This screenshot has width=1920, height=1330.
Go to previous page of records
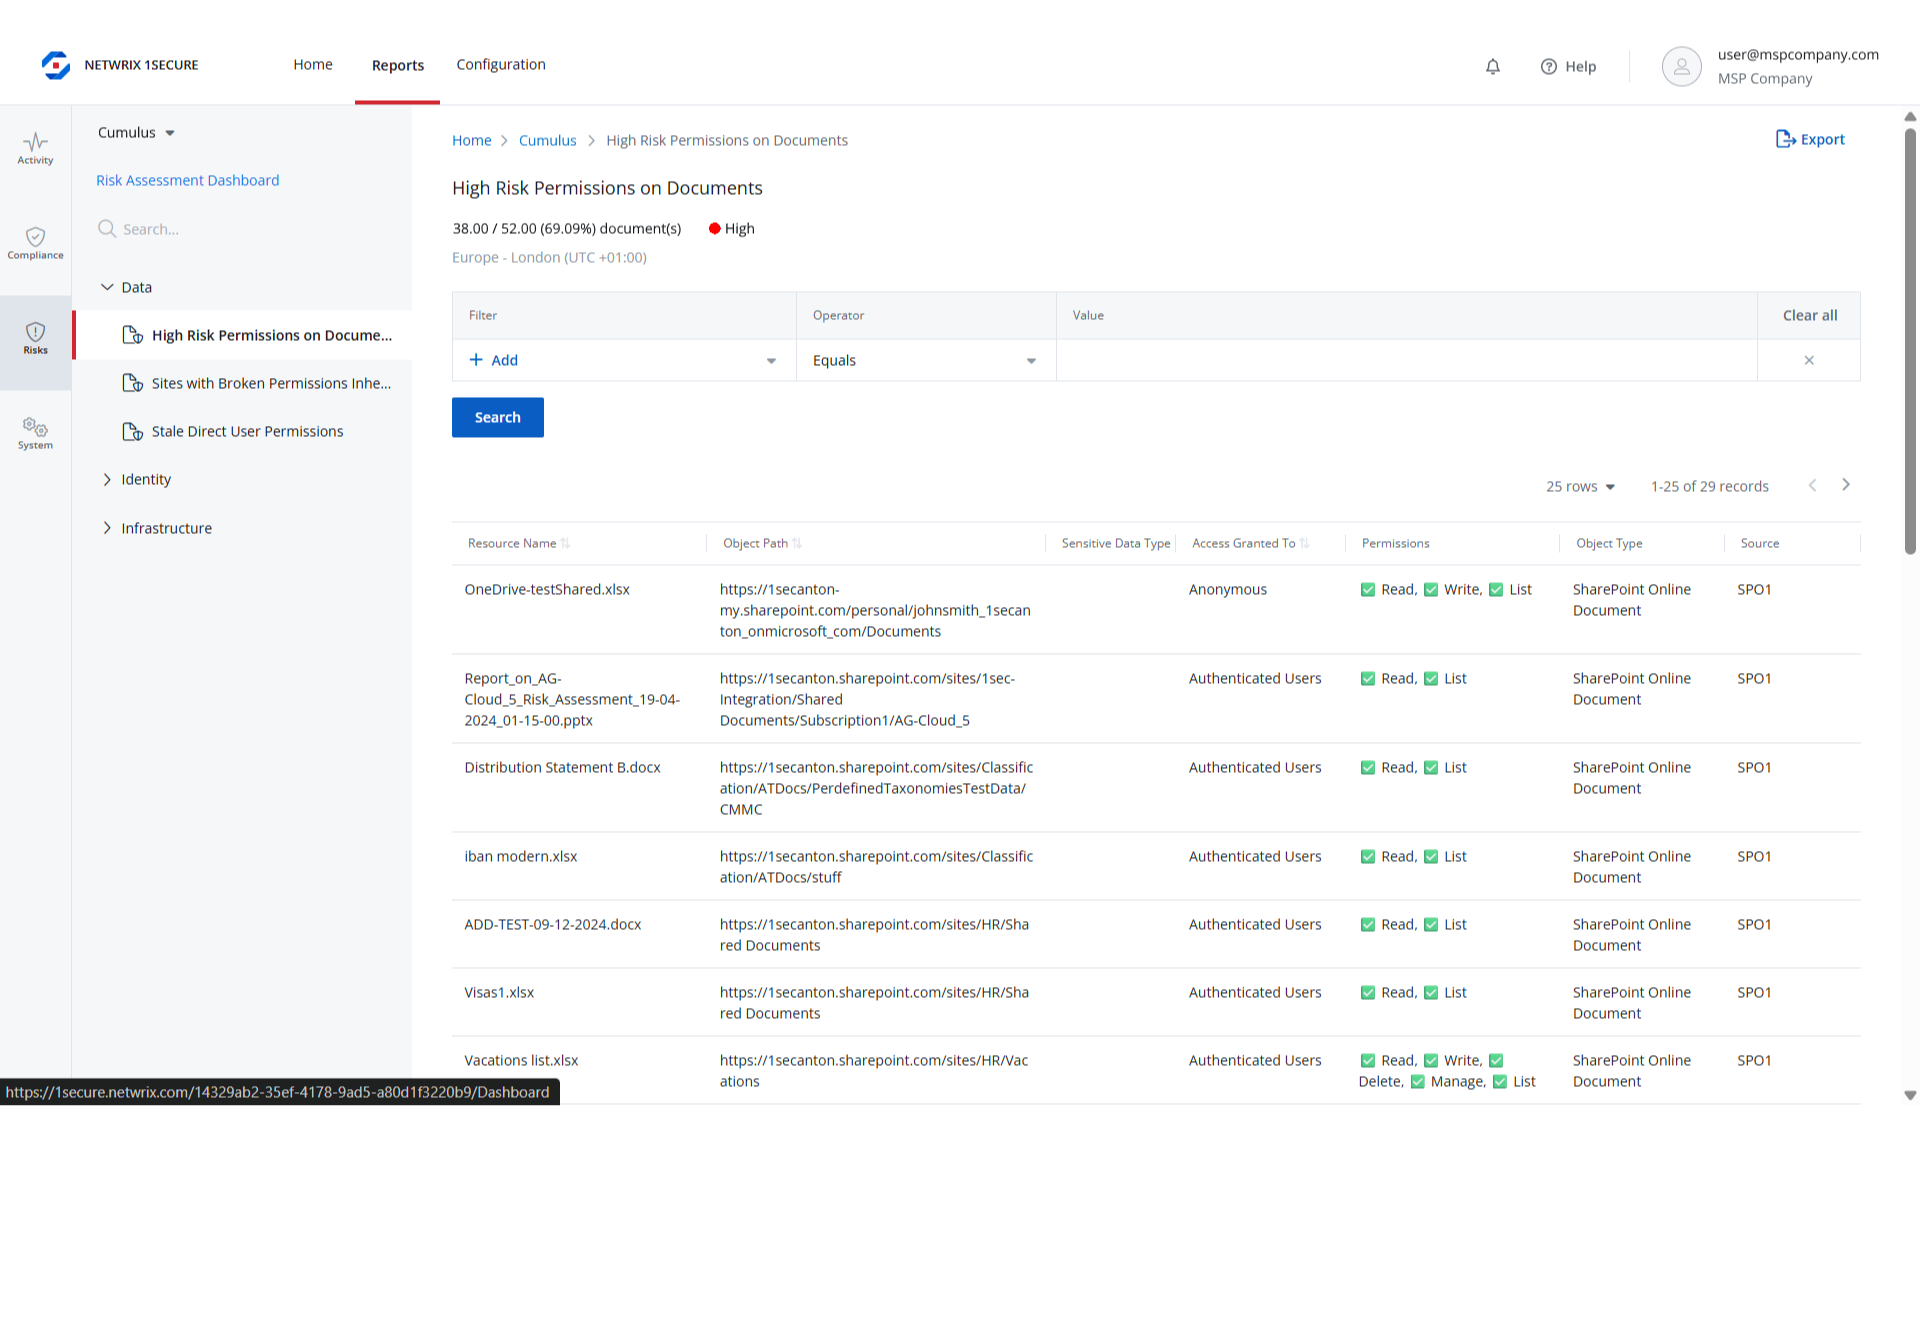pyautogui.click(x=1812, y=485)
